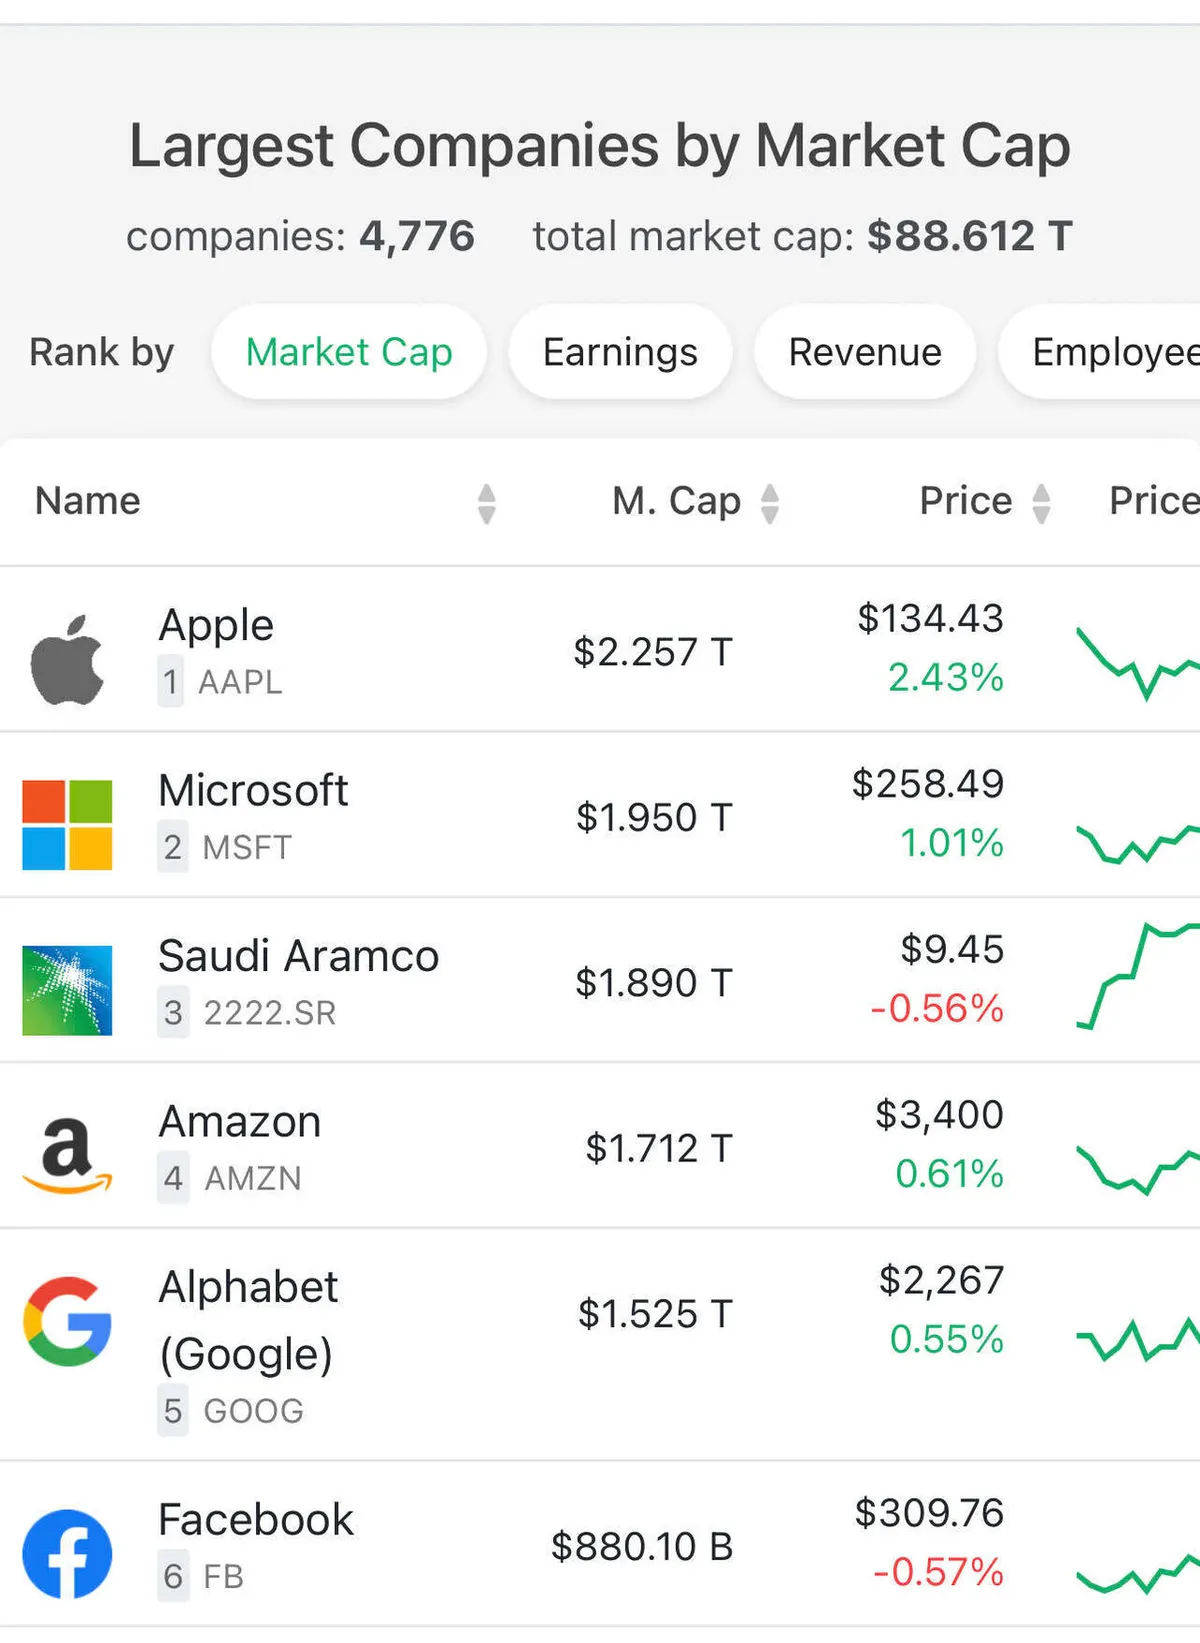Screen dimensions: 1200x1643
Task: Sort by M. Cap column arrows
Action: [x=769, y=503]
